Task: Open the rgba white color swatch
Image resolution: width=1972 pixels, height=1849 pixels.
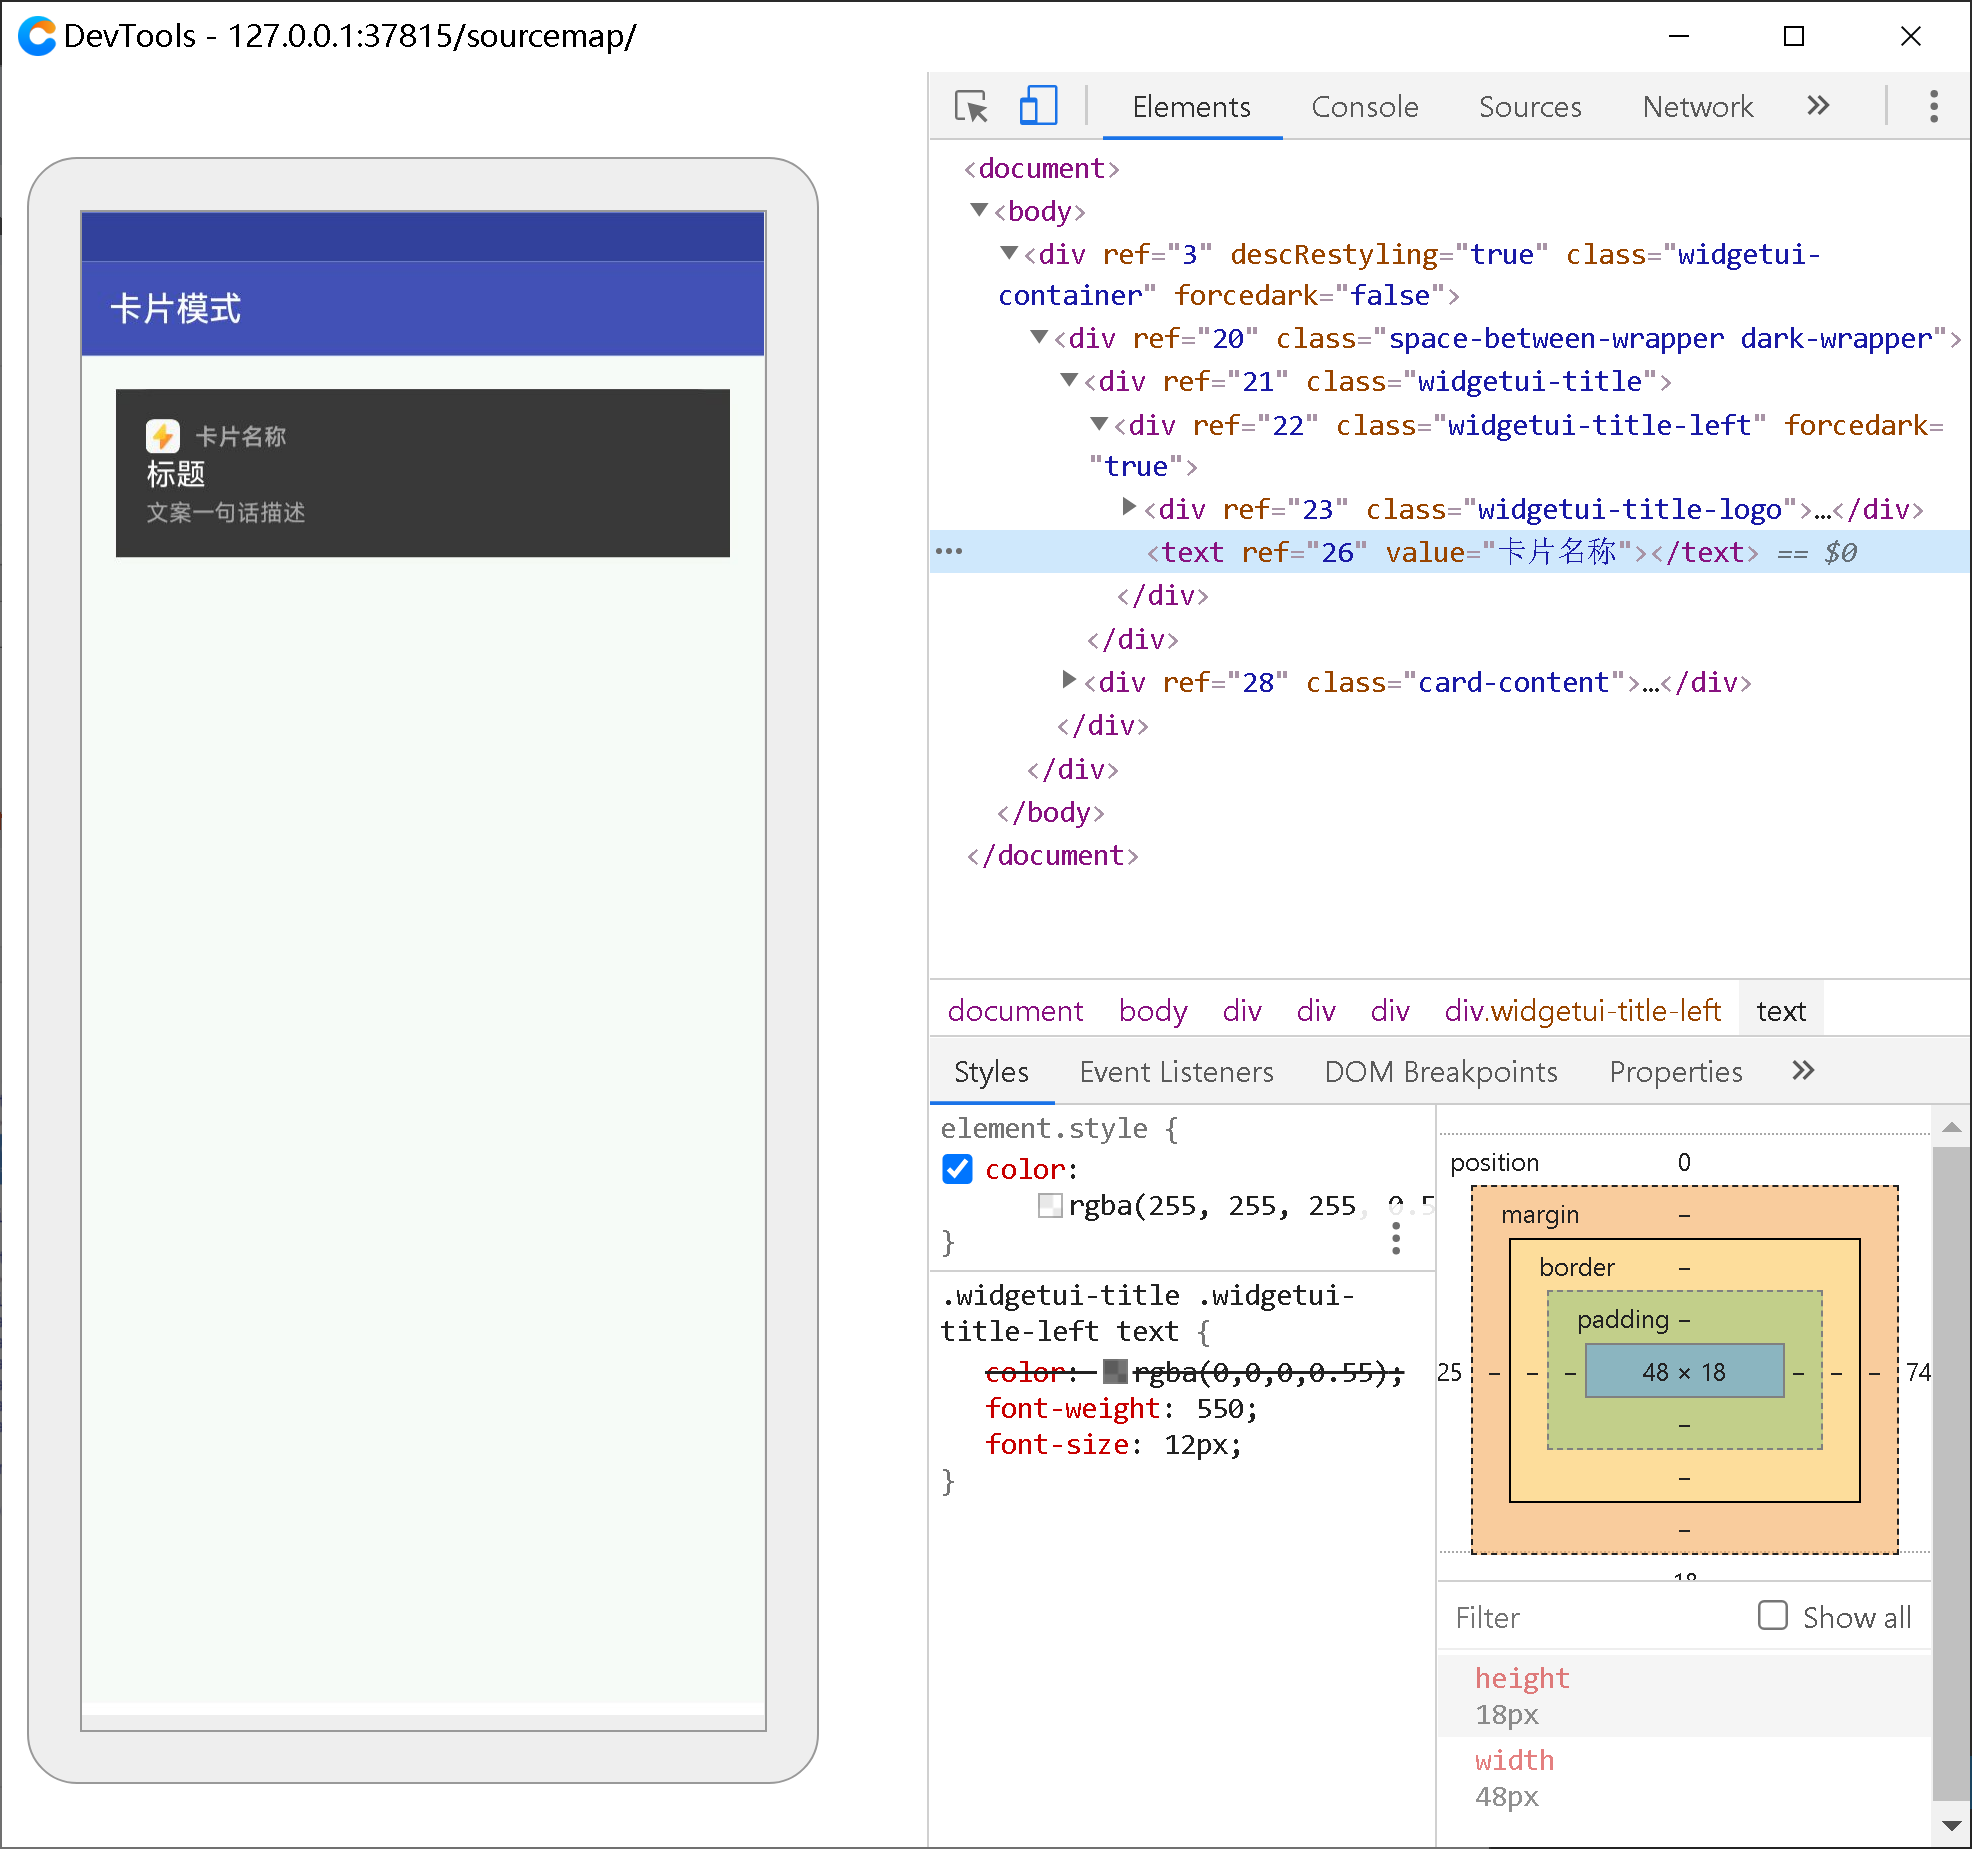Action: click(1050, 1206)
